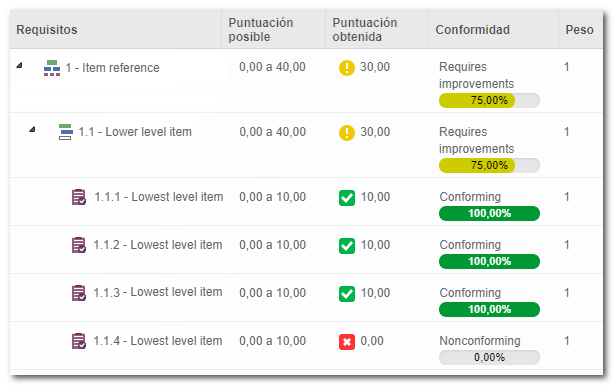Click green check icon for item 1.1.3
The height and width of the screenshot is (386, 614).
click(347, 294)
